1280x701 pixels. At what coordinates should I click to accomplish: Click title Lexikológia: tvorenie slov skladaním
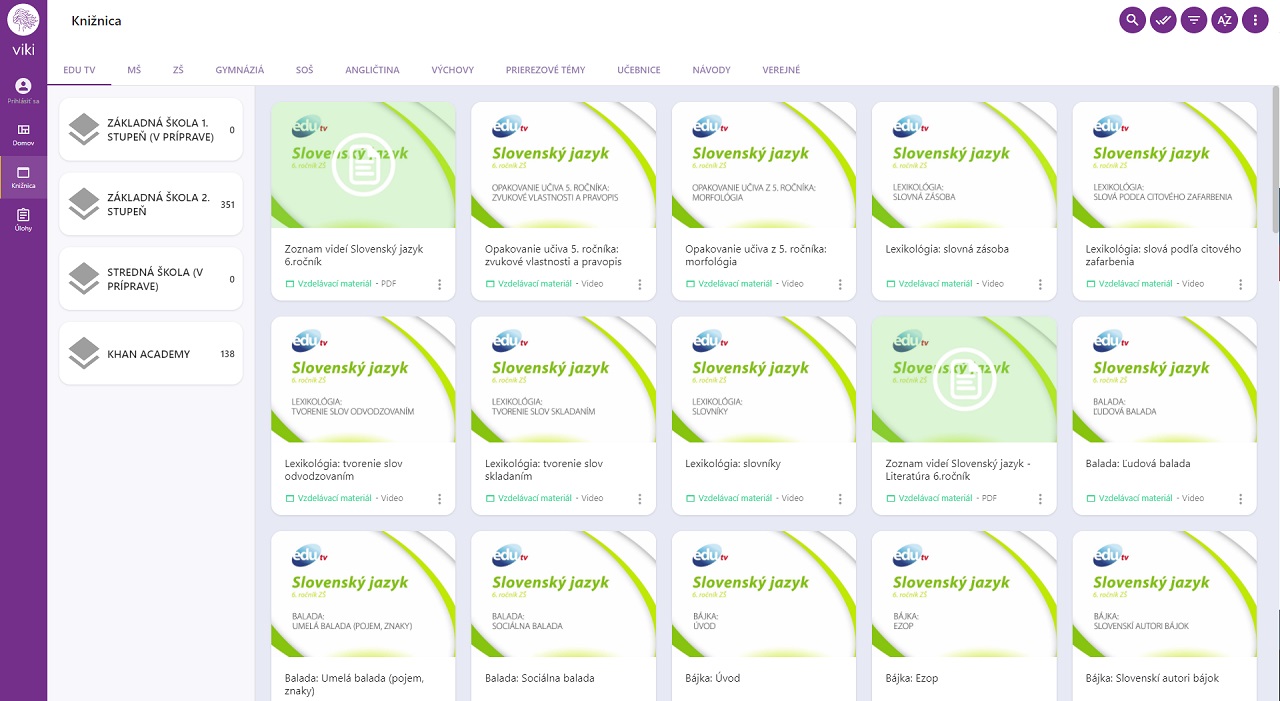(544, 470)
